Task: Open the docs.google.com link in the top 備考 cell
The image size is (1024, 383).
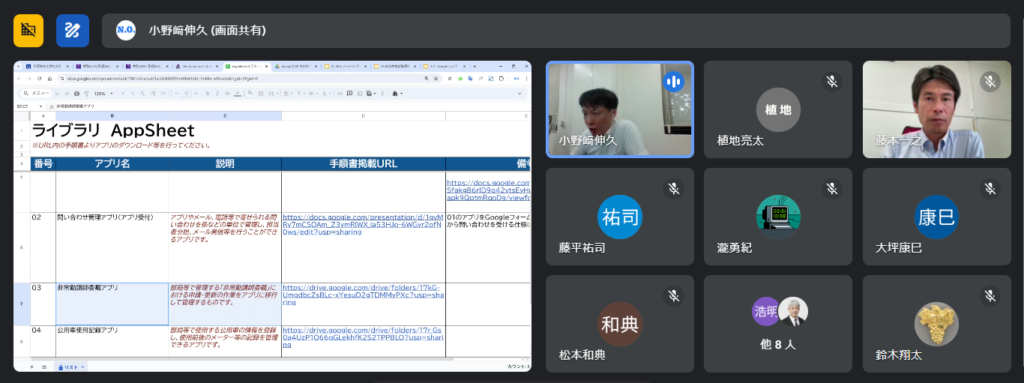Action: (488, 190)
